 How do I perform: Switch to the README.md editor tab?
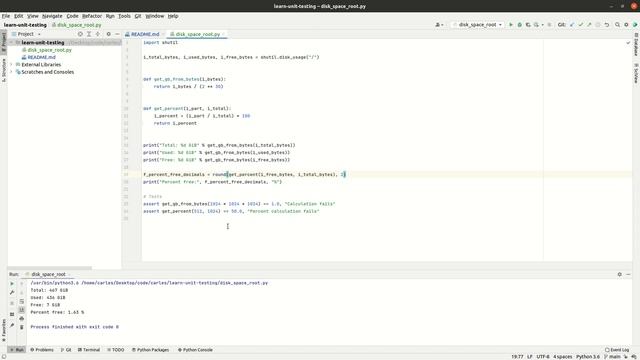(x=145, y=34)
